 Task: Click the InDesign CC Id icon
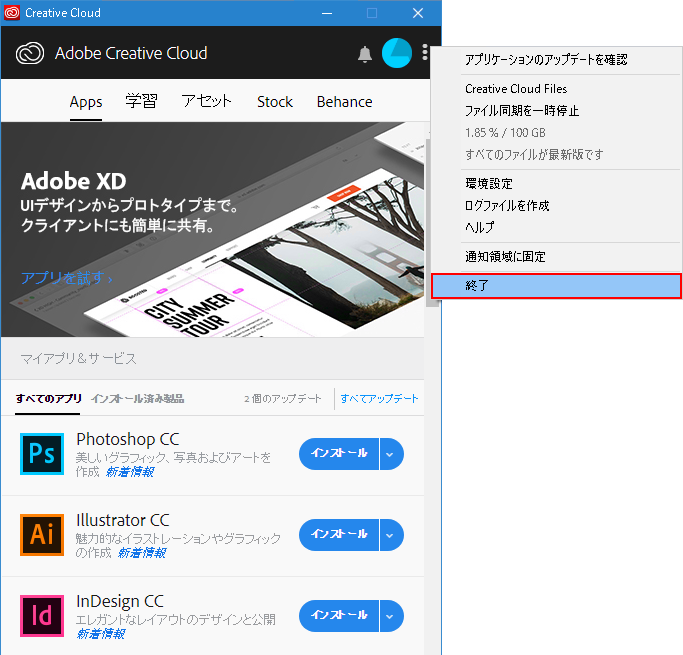pyautogui.click(x=42, y=615)
